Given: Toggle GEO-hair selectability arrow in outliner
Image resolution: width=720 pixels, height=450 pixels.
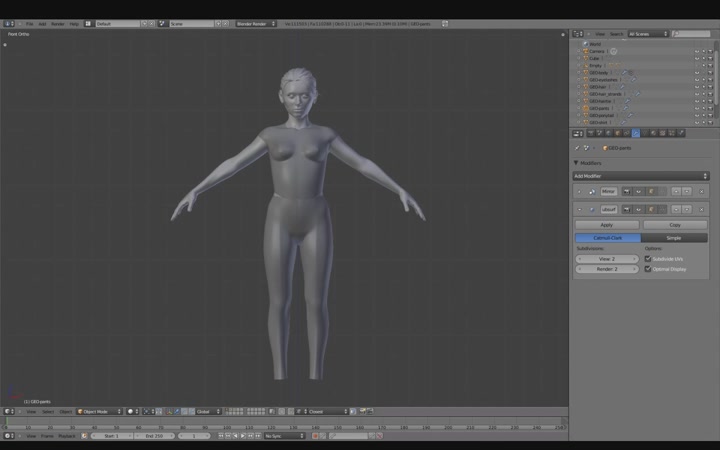Looking at the screenshot, I should click(x=703, y=87).
